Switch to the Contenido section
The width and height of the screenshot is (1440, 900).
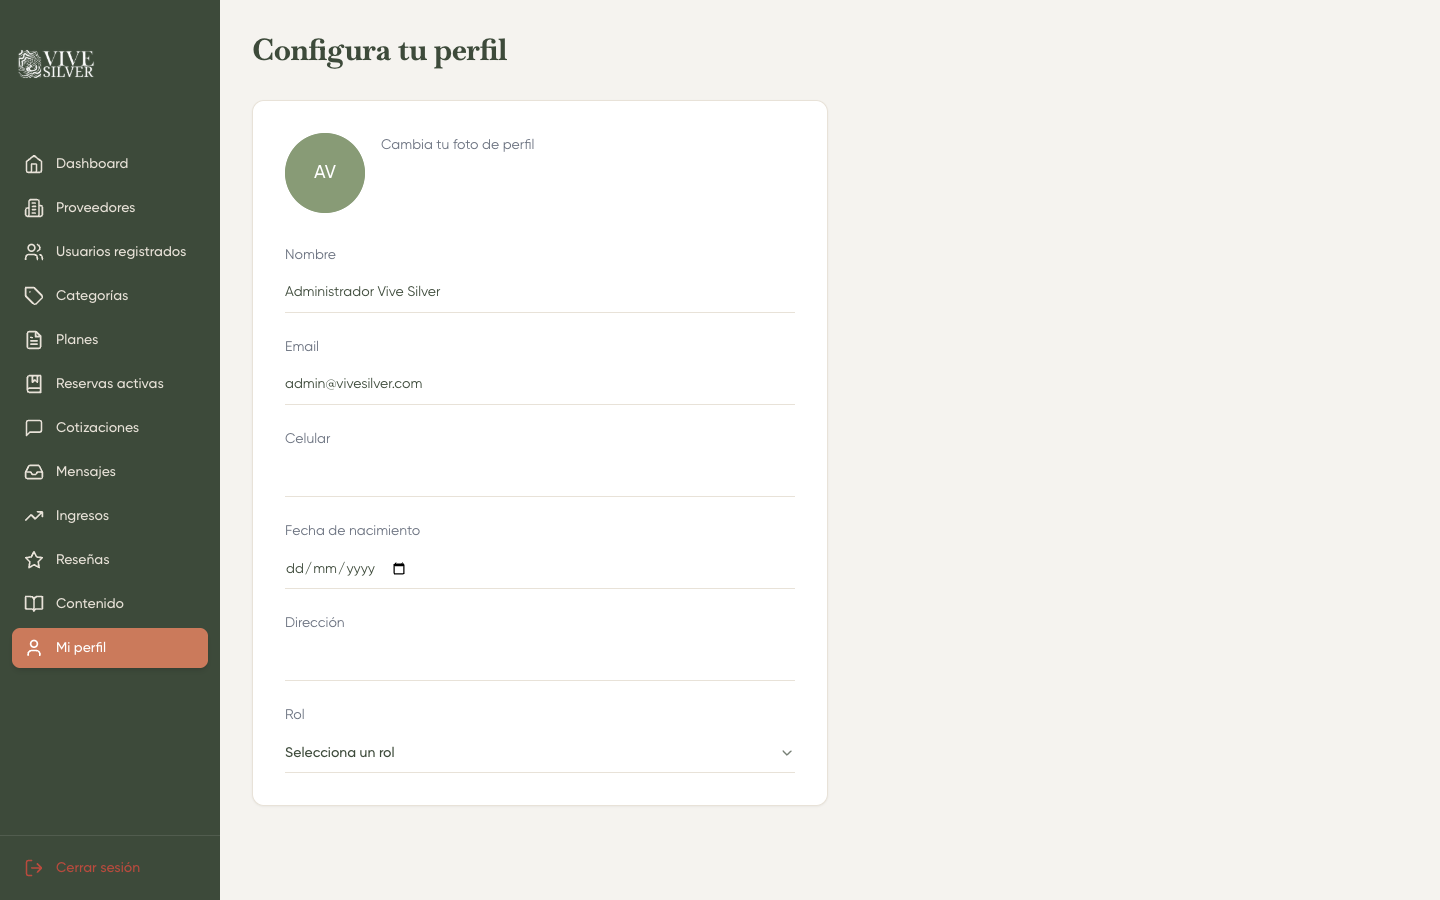[x=90, y=603]
